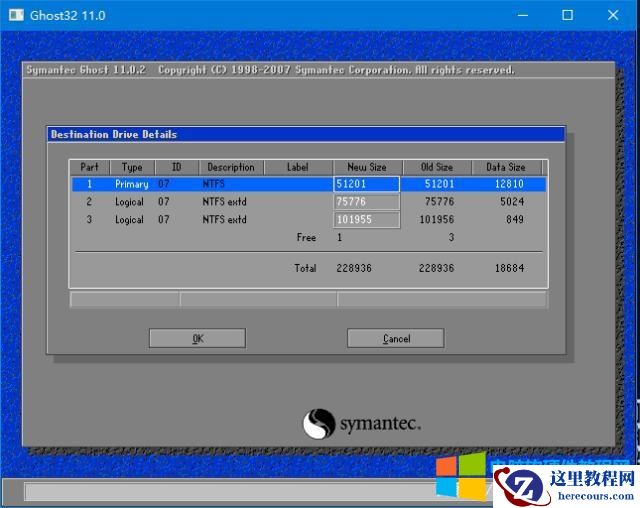The image size is (640, 508).
Task: Click Data Size value 5024
Action: (x=512, y=202)
